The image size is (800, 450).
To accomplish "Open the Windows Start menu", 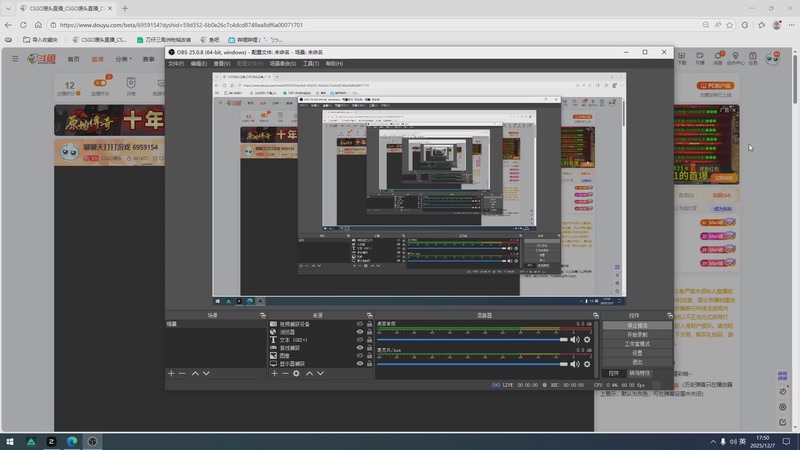I will click(x=10, y=441).
